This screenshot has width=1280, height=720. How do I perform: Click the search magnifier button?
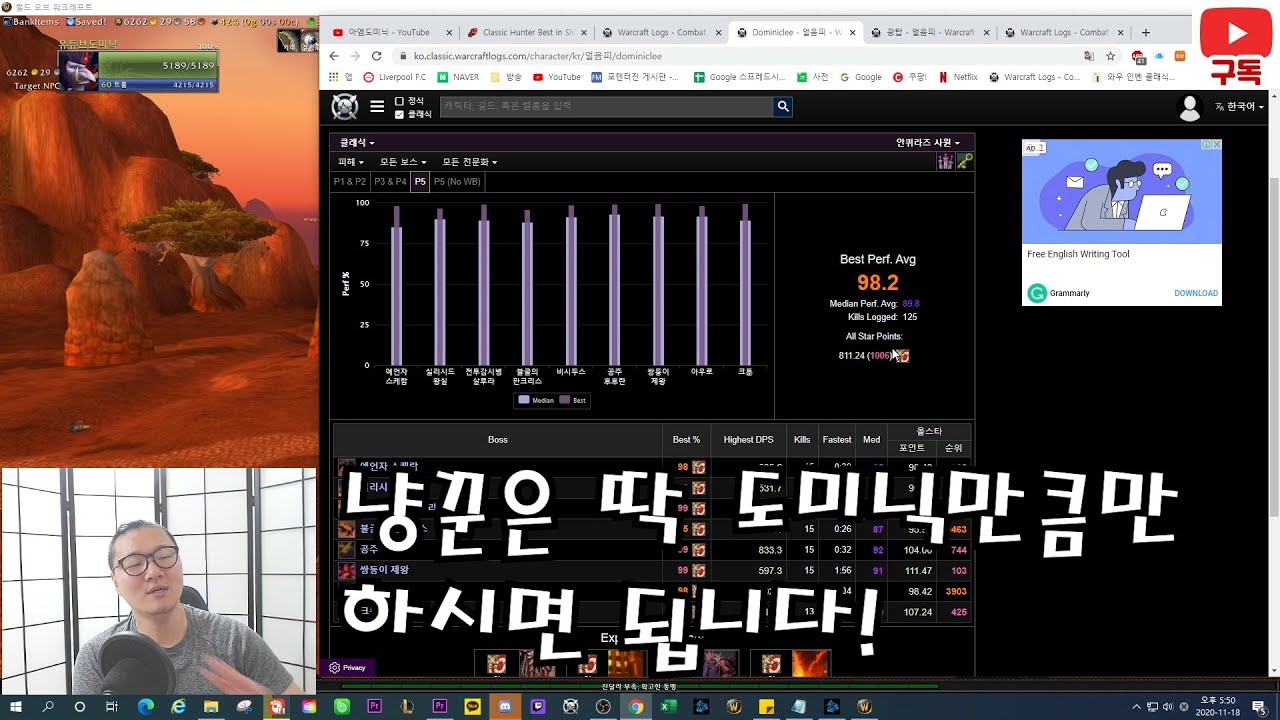pyautogui.click(x=783, y=106)
